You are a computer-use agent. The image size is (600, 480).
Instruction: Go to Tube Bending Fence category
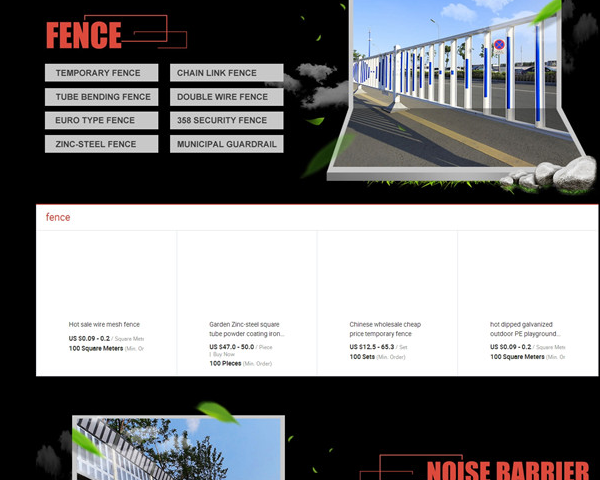coord(101,97)
